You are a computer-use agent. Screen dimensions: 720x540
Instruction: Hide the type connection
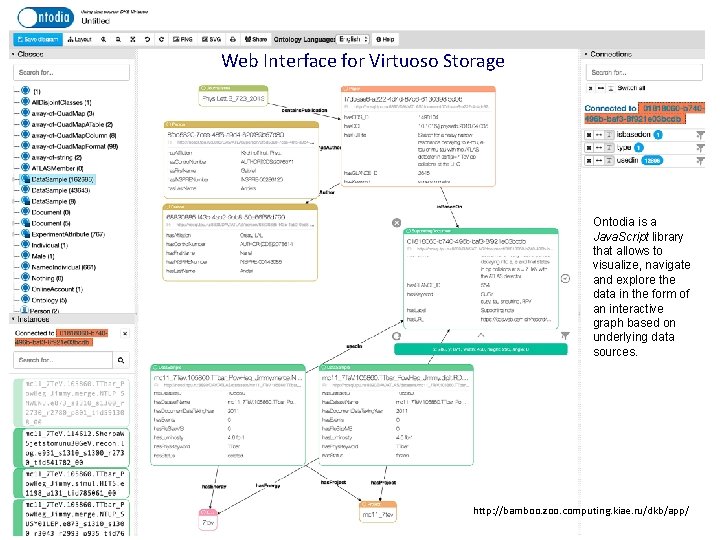[589, 147]
